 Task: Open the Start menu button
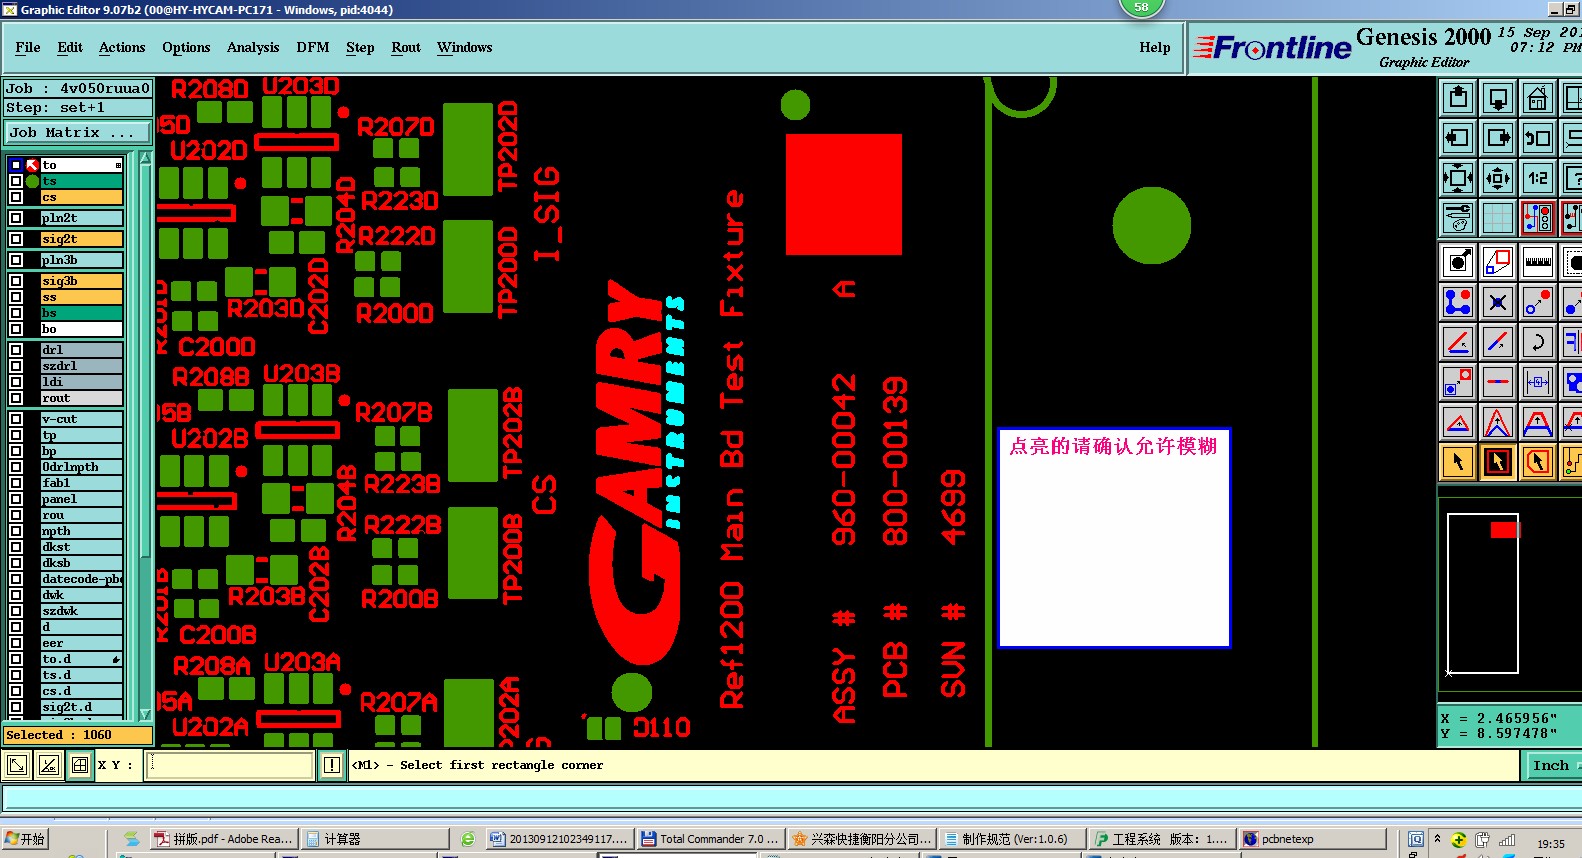click(x=25, y=839)
